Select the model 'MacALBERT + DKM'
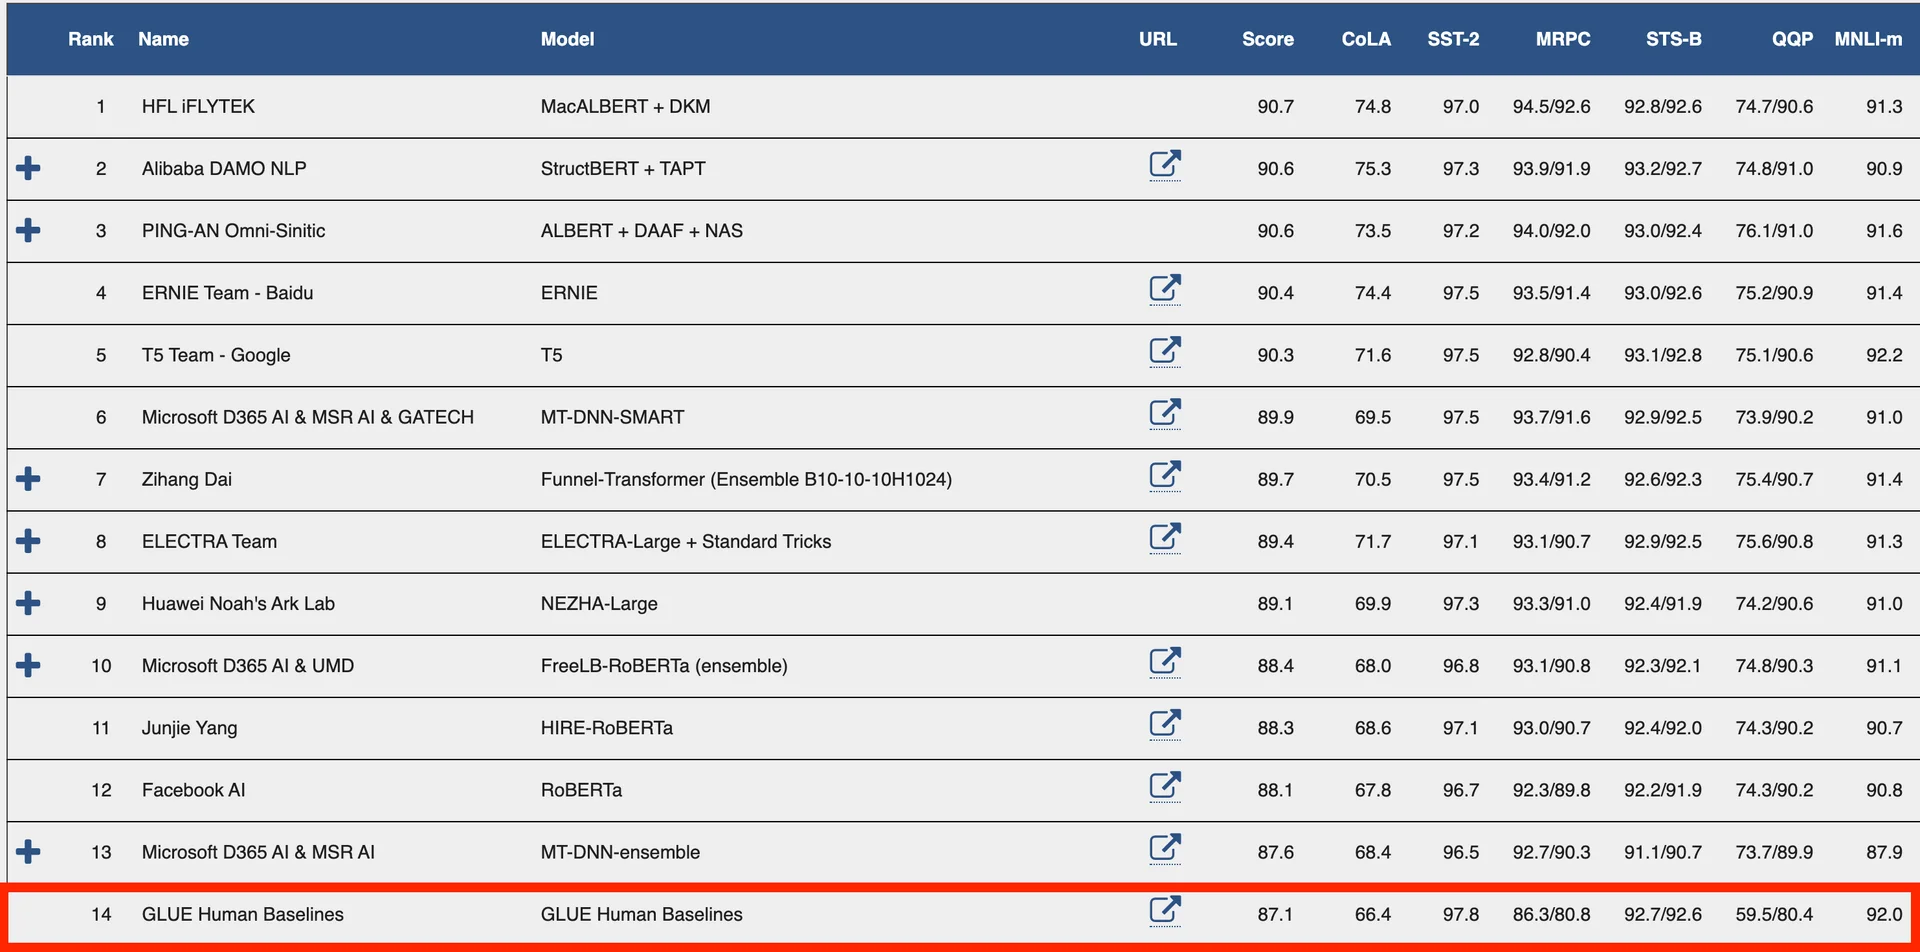The width and height of the screenshot is (1920, 952). pyautogui.click(x=625, y=106)
